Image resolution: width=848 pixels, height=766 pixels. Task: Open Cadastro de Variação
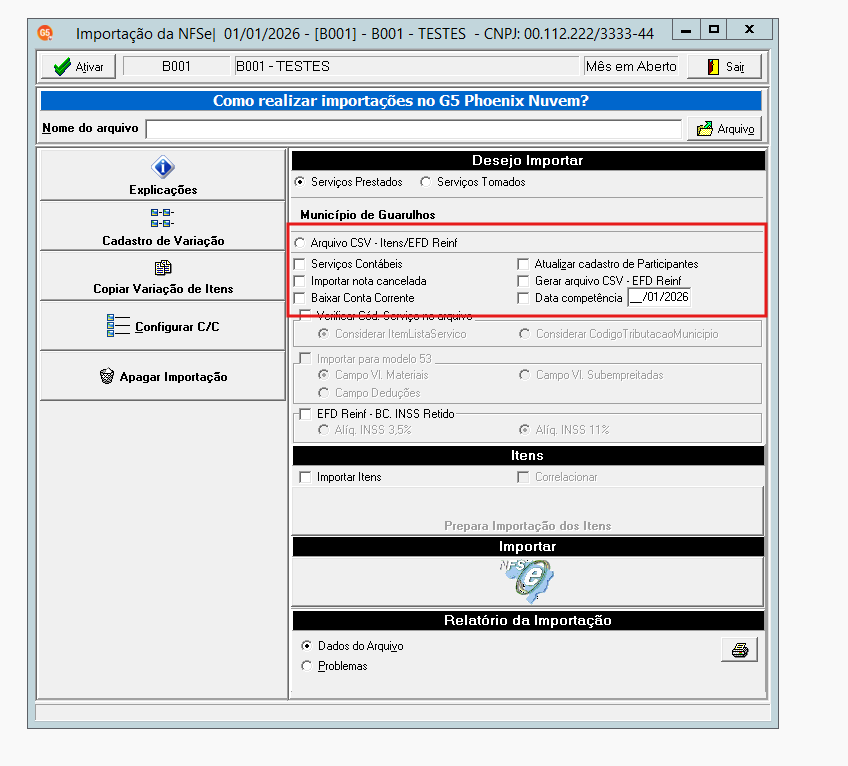click(x=163, y=226)
